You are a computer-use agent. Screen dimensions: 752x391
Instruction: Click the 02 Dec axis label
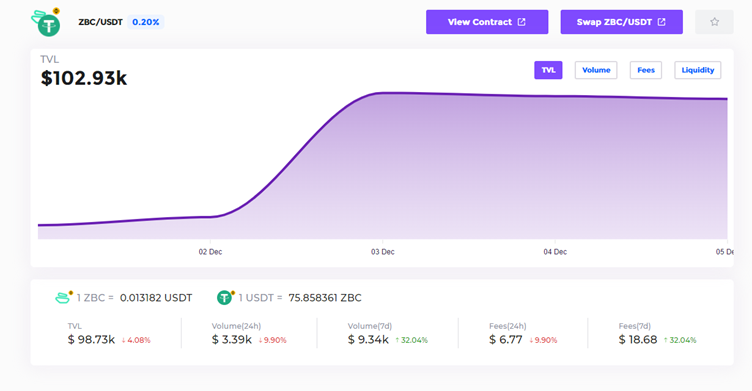pyautogui.click(x=210, y=252)
